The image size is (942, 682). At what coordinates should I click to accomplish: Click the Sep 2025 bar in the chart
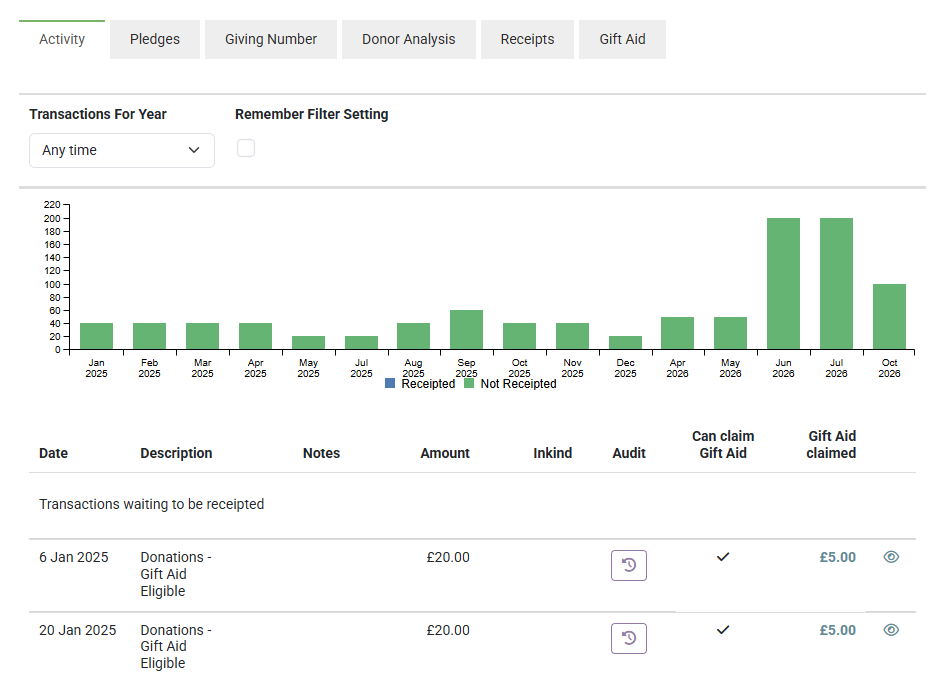tap(466, 330)
